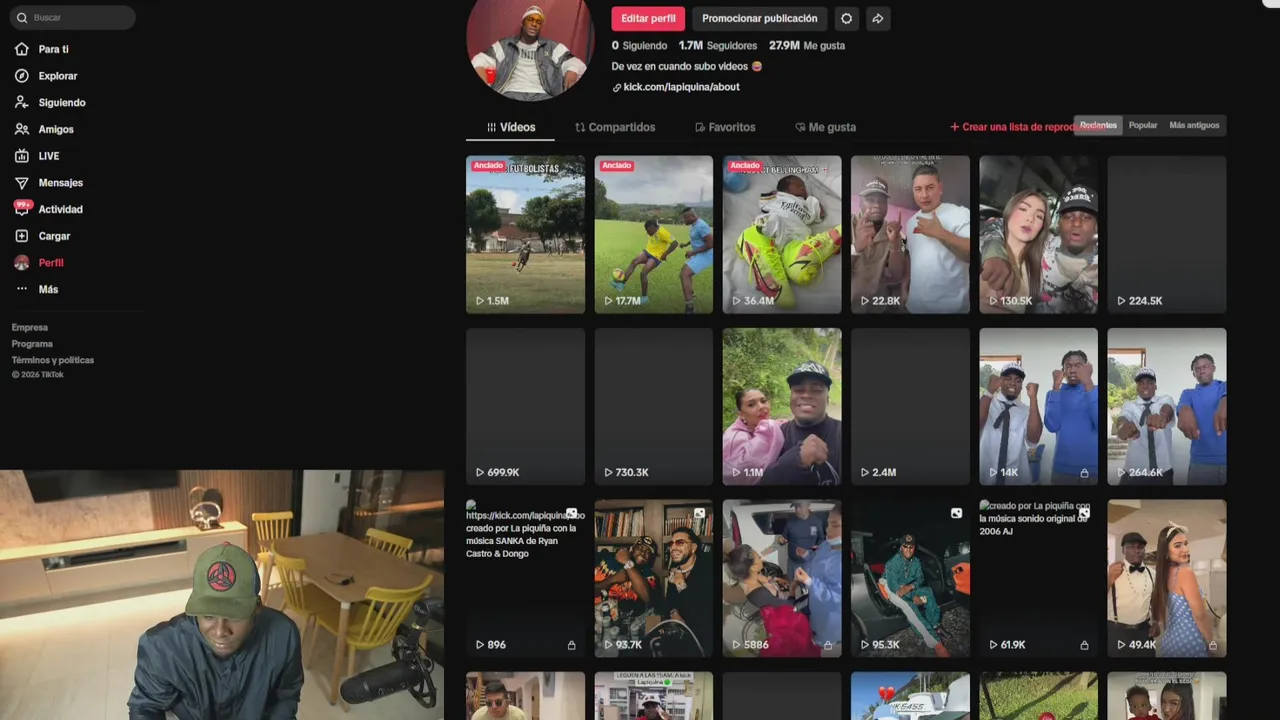1280x720 pixels.
Task: Open pinned video with 36.4M views
Action: point(782,234)
